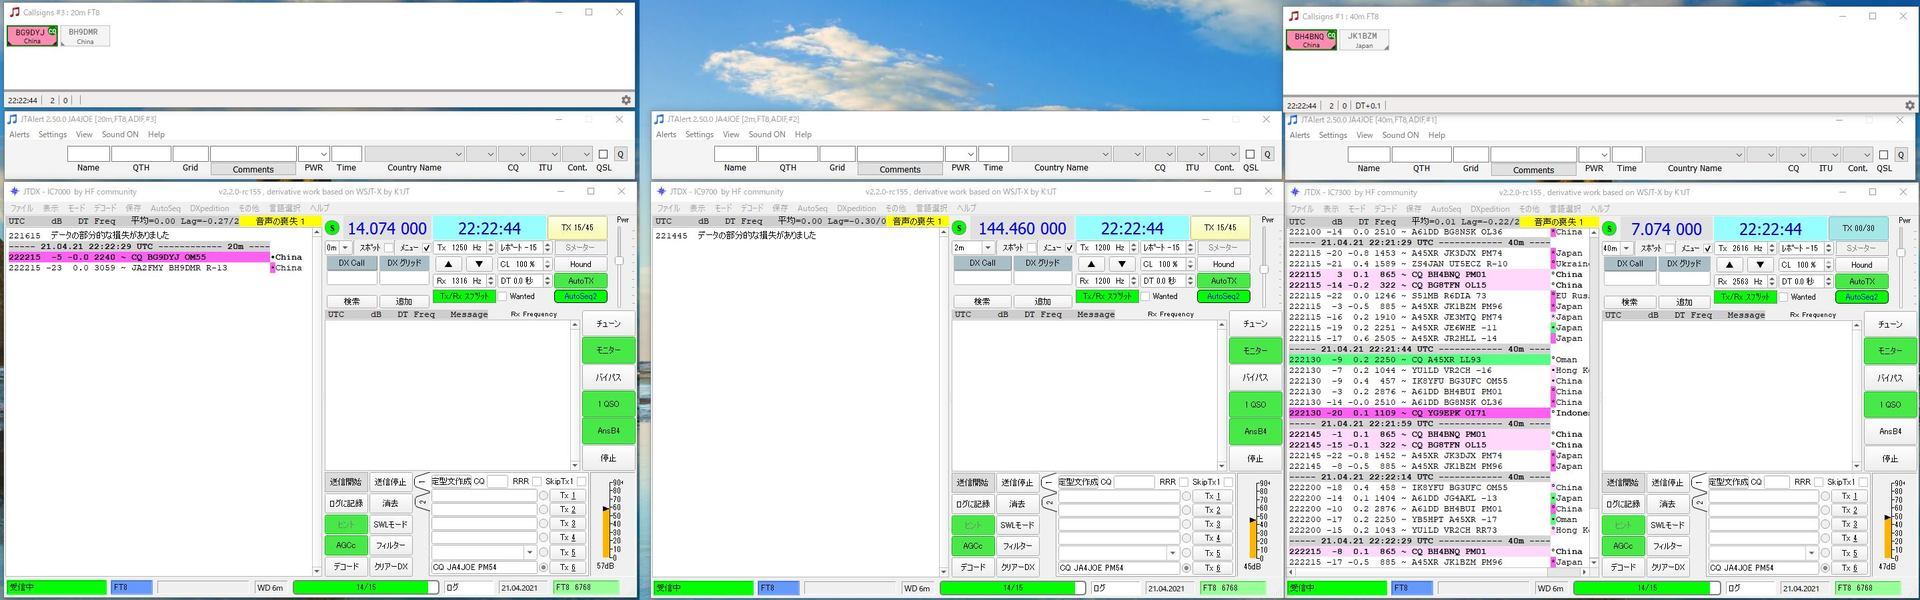
Task: Open ファイル menu in JTDX IC7000
Action: tap(21, 208)
